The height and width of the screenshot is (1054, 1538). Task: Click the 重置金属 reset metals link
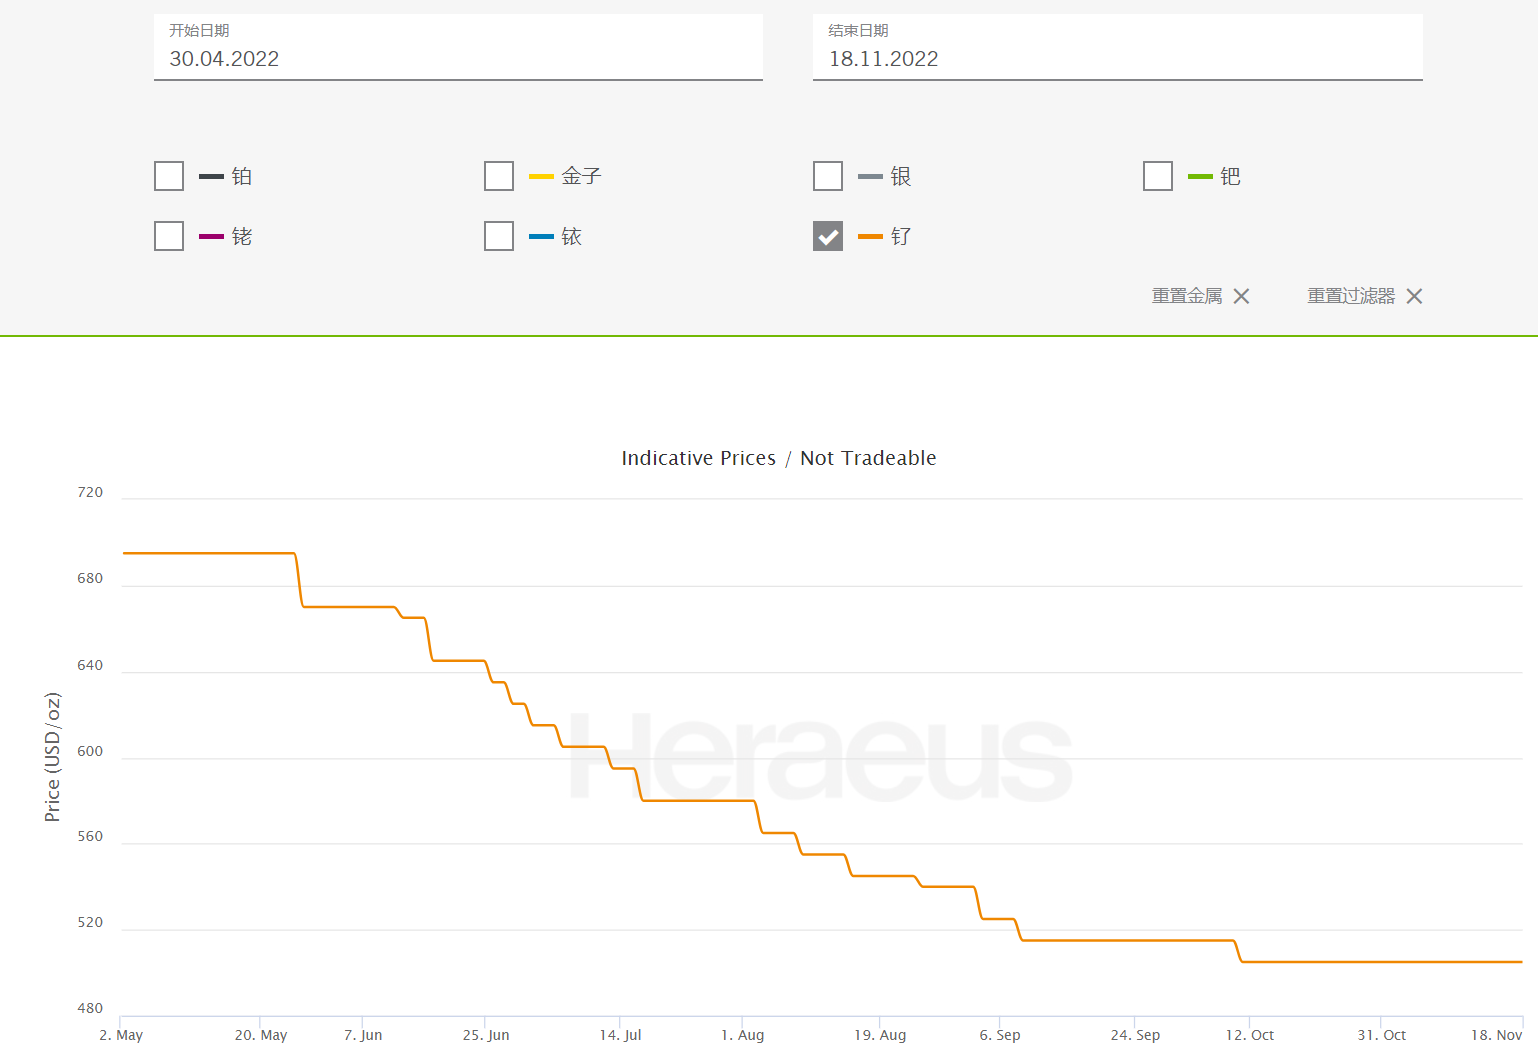point(1187,296)
